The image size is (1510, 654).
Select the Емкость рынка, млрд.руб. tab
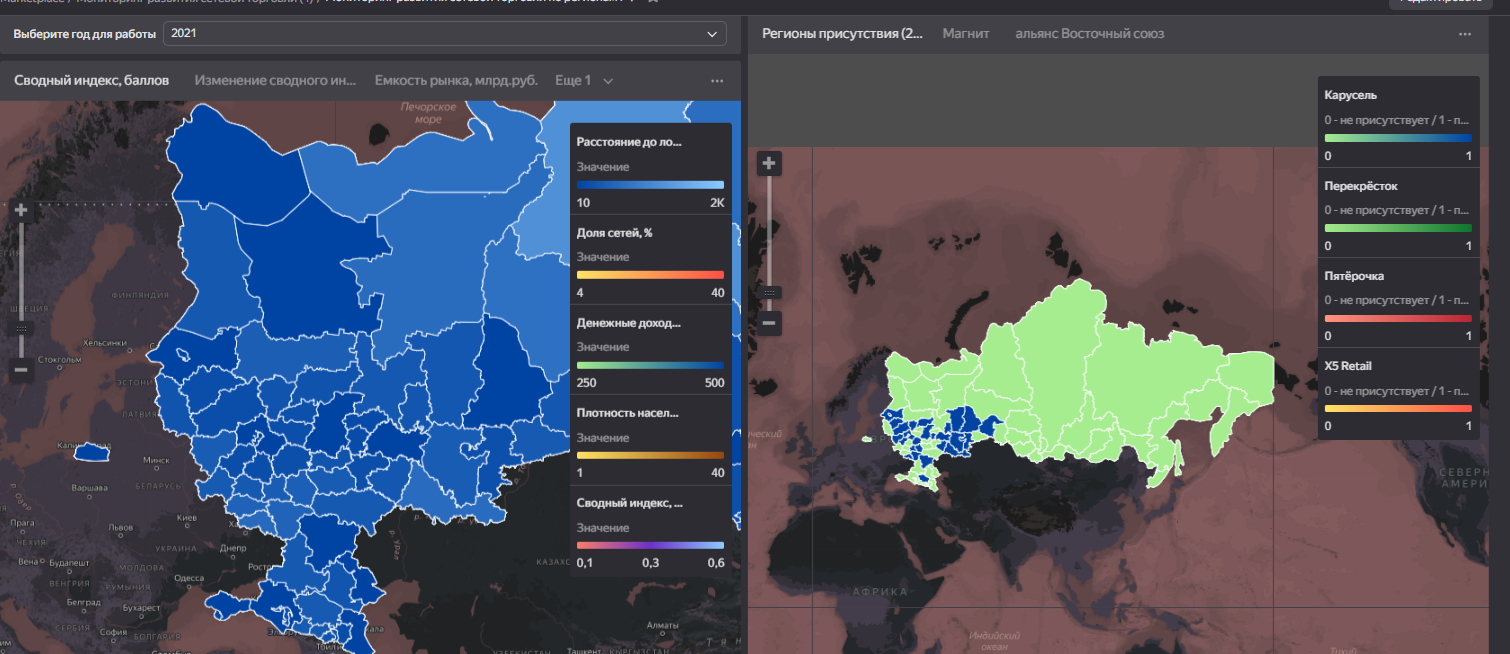[456, 80]
